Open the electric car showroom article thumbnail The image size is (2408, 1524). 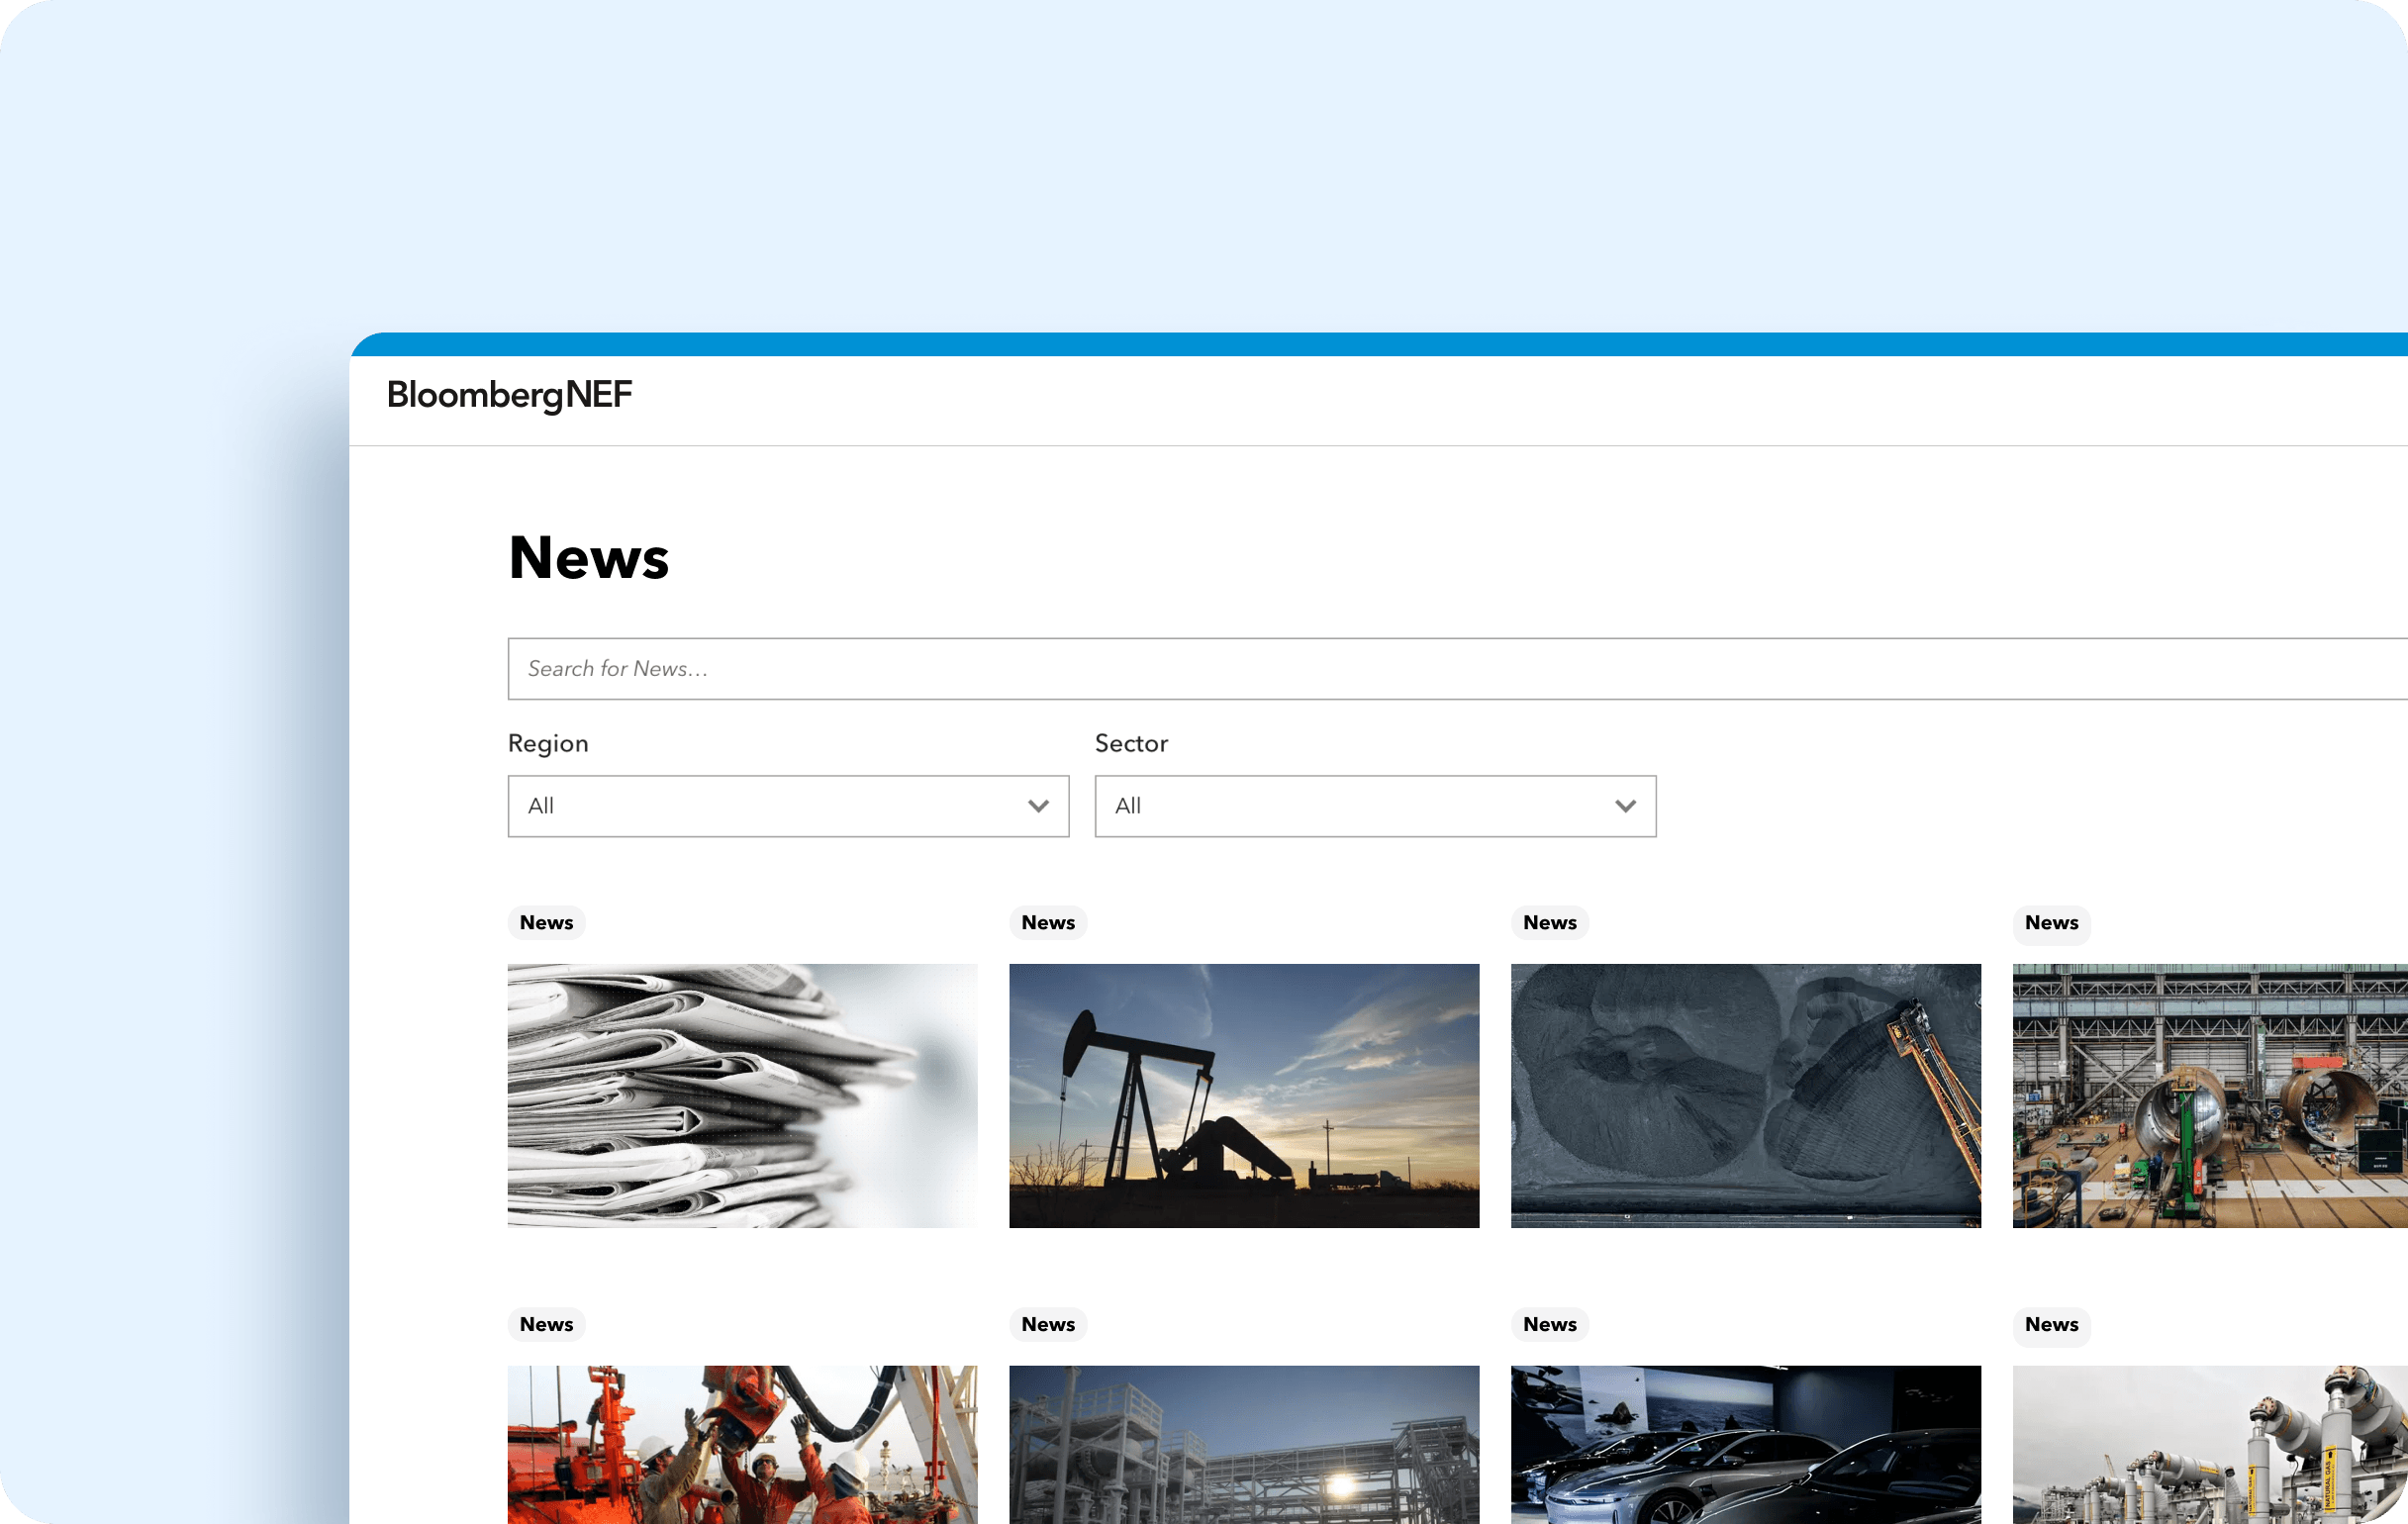[1745, 1444]
